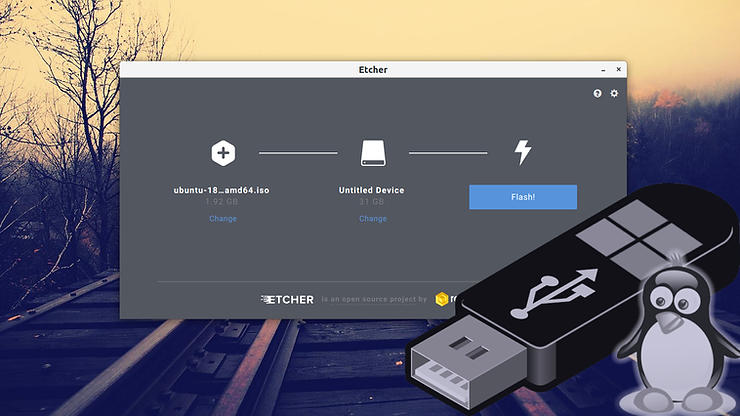Click the 31 GB drive size text
This screenshot has width=740, height=416.
click(x=371, y=202)
